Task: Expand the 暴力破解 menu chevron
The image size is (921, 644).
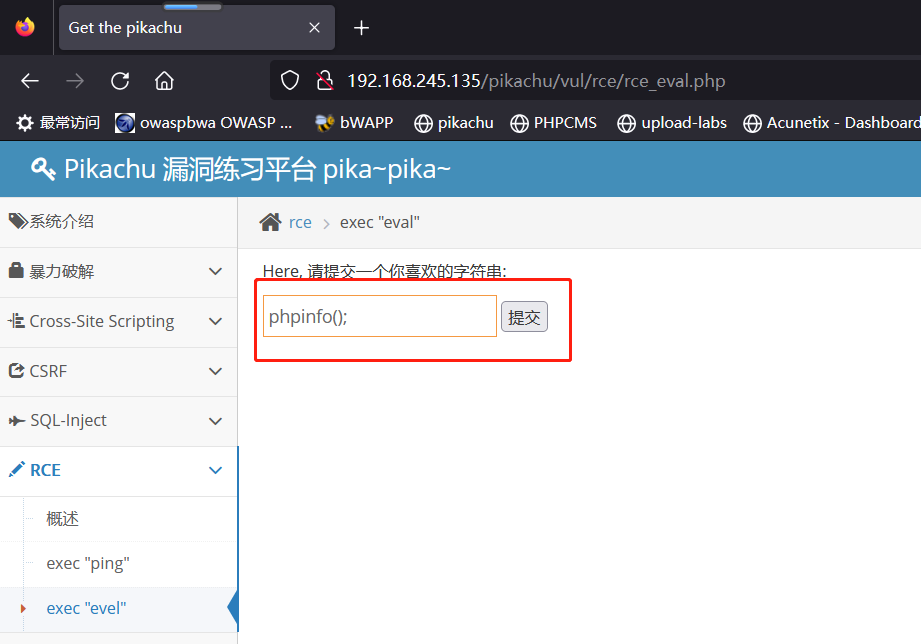Action: [x=216, y=271]
